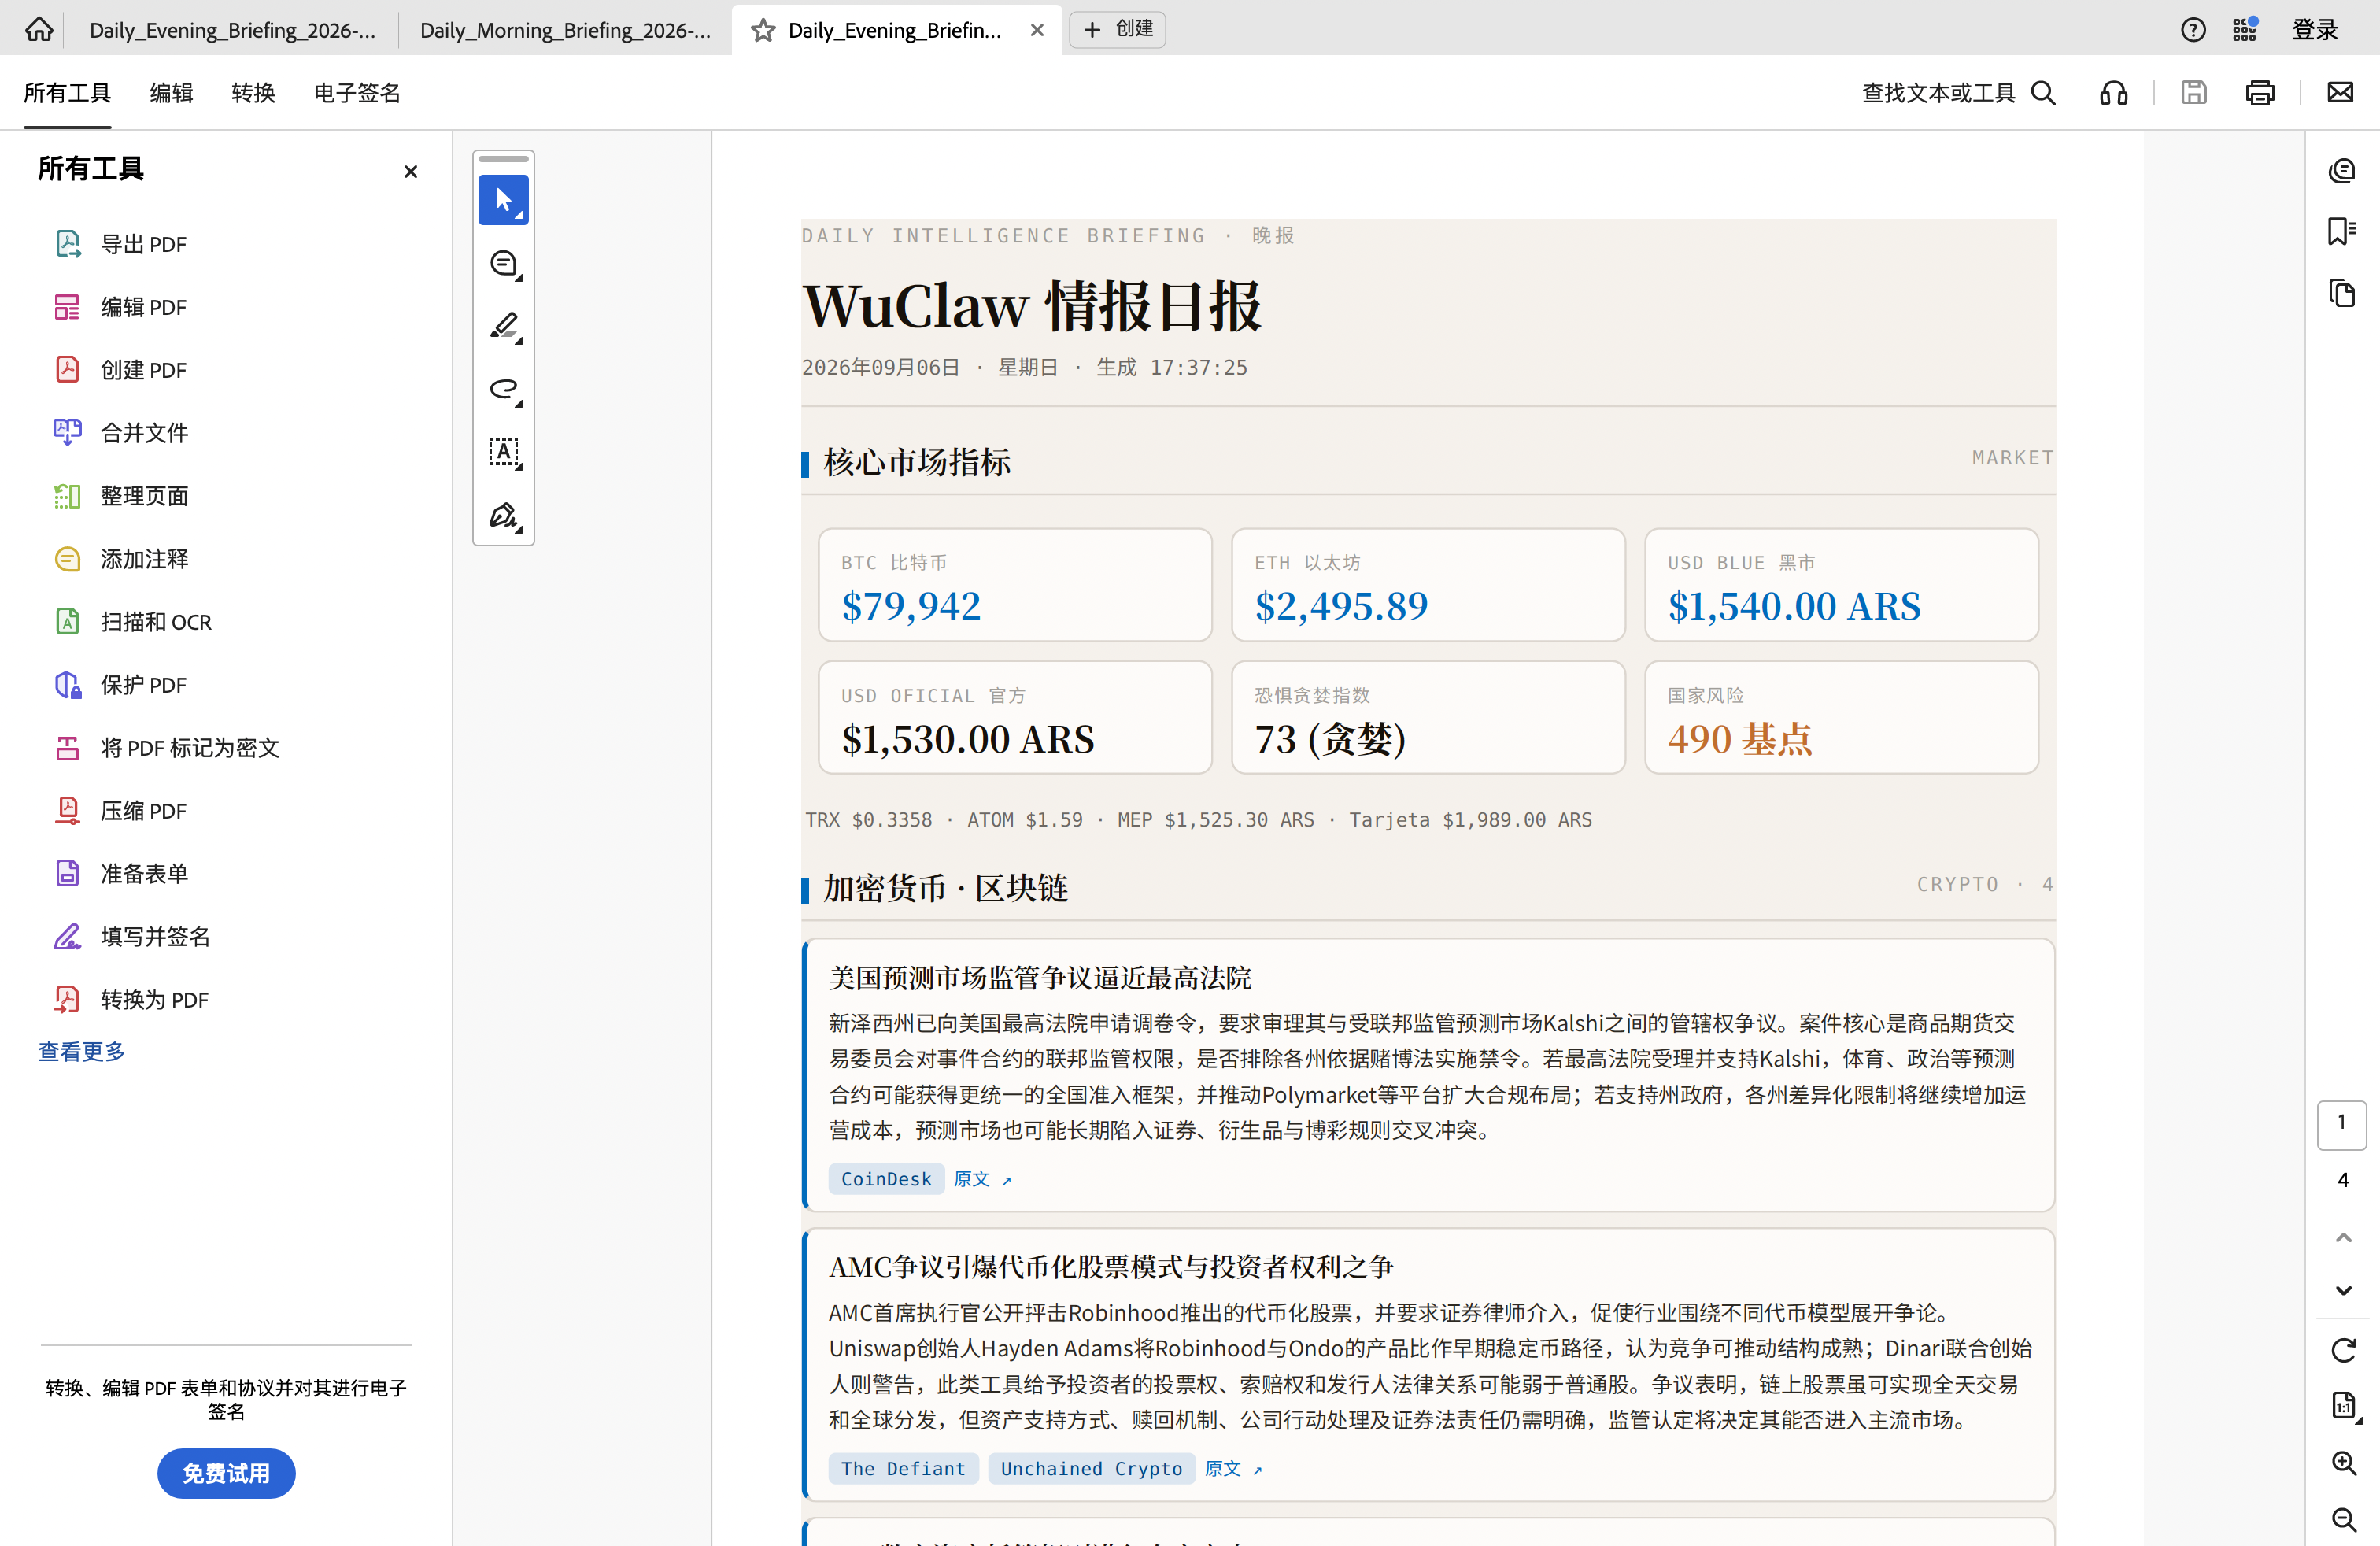The height and width of the screenshot is (1546, 2380).
Task: Click 查看更多 link in tools panel
Action: tap(82, 1051)
